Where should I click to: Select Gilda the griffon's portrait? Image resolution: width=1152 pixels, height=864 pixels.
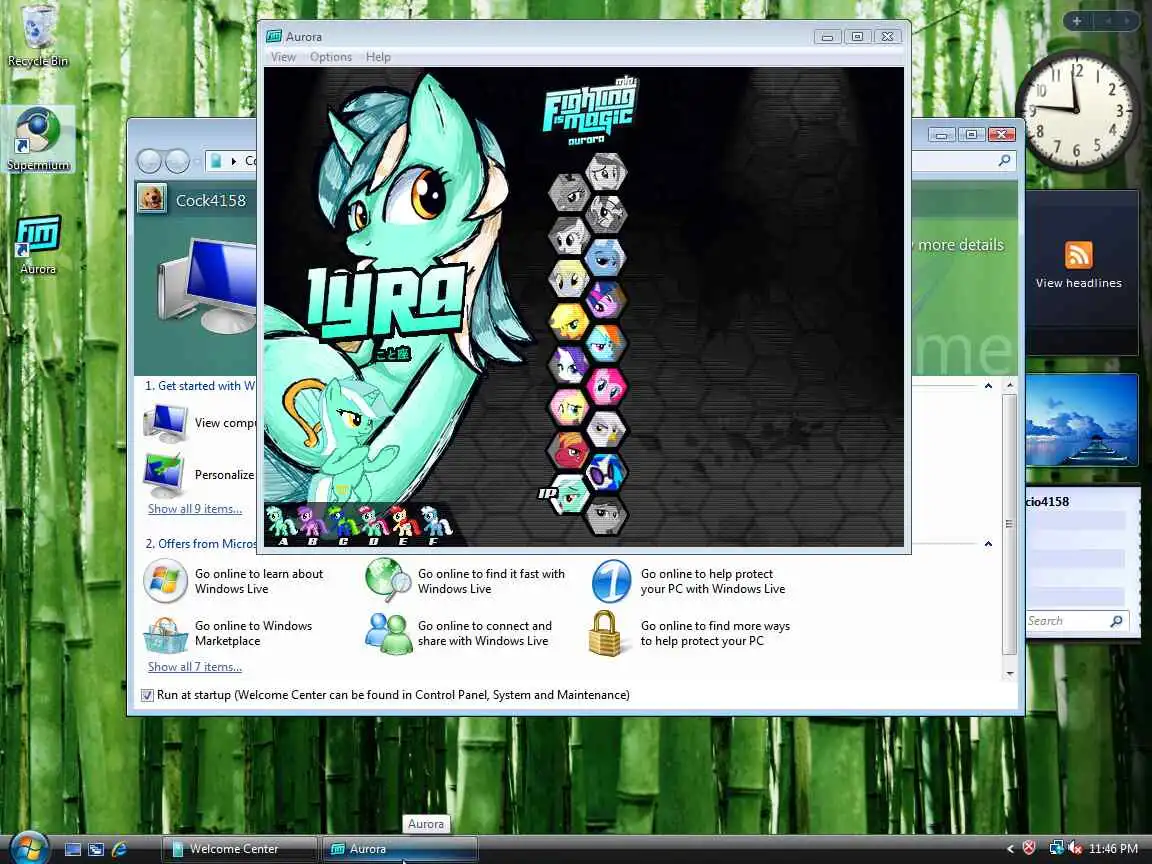click(606, 429)
